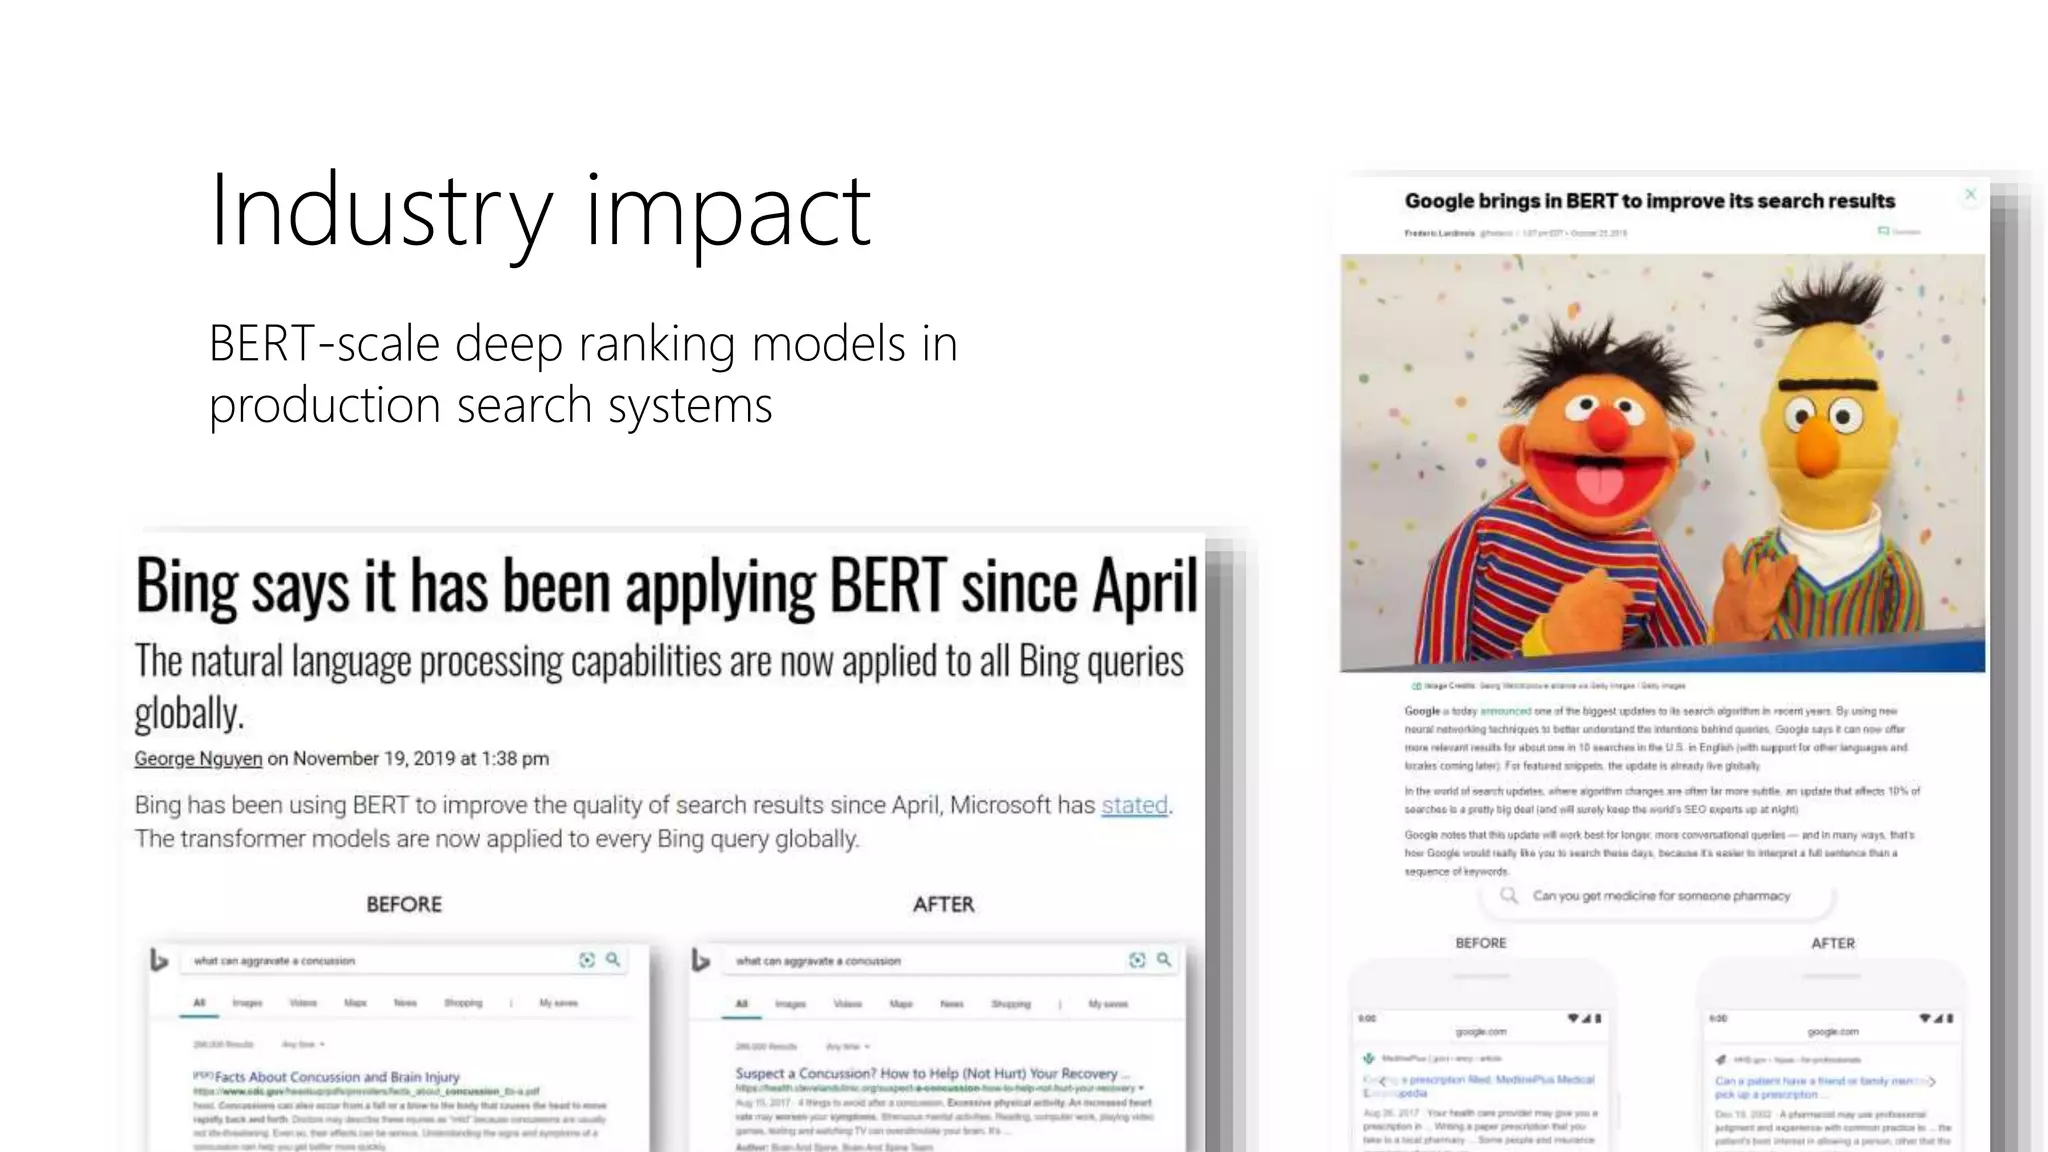Viewport: 2048px width, 1152px height.
Task: Switch to Videos tab in the AFTER panel
Action: 848,1003
